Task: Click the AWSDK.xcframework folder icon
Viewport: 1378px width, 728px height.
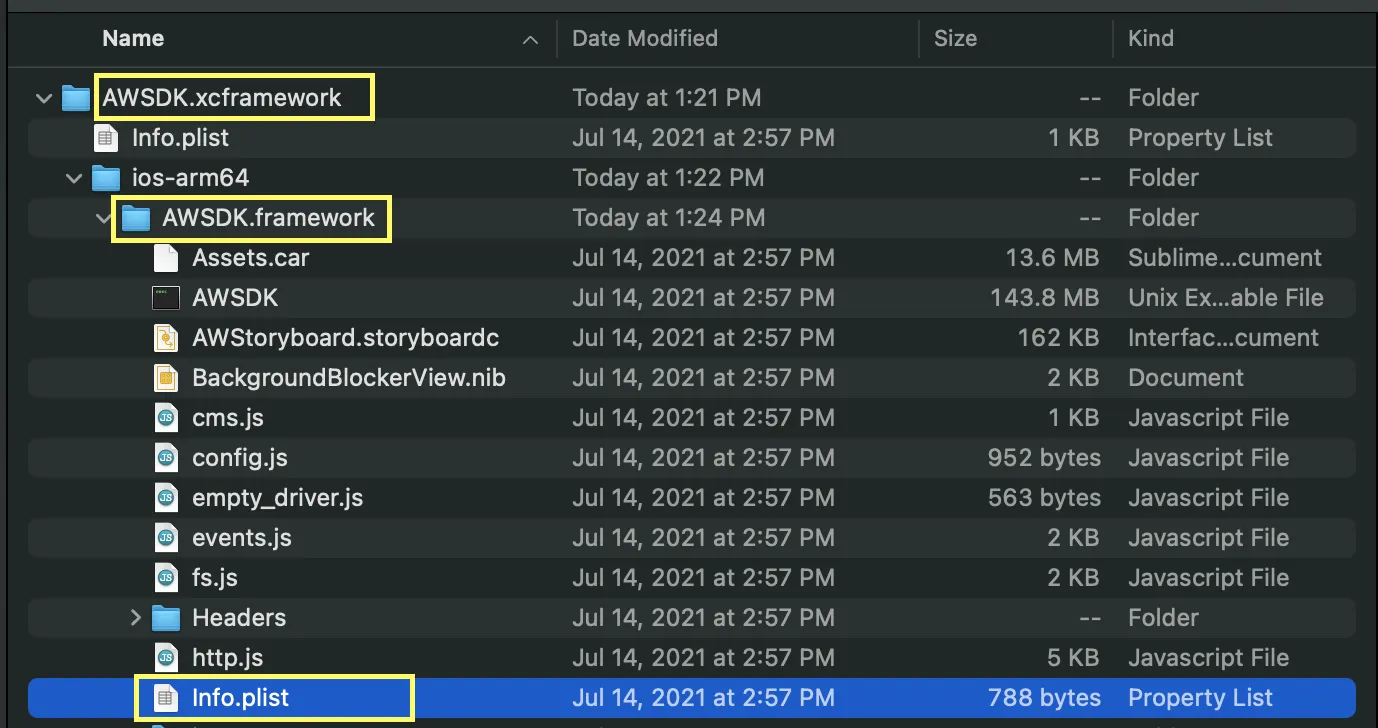Action: pos(76,98)
